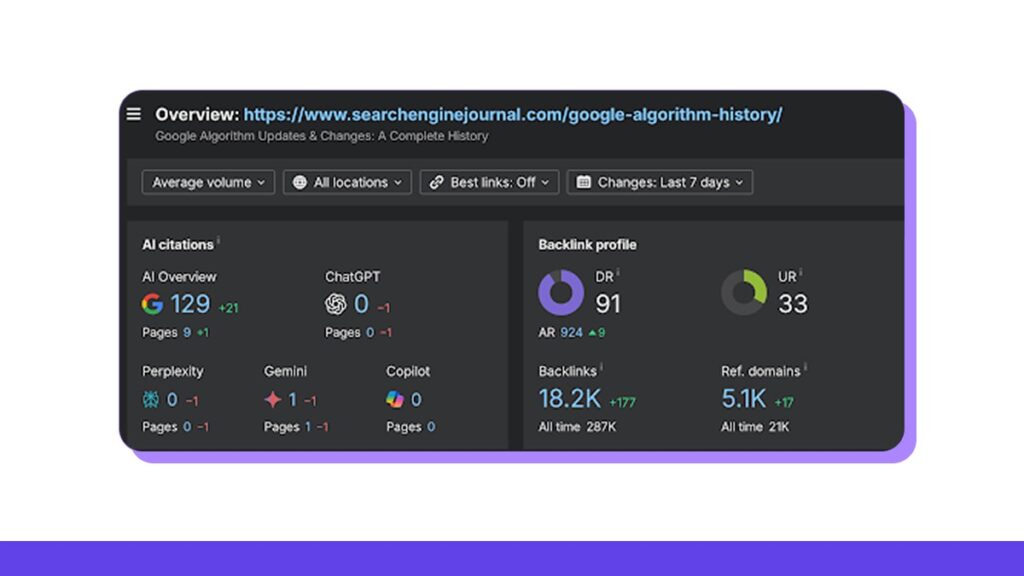Open the Changes: Last 7 days dropdown
This screenshot has height=576, width=1024.
660,182
